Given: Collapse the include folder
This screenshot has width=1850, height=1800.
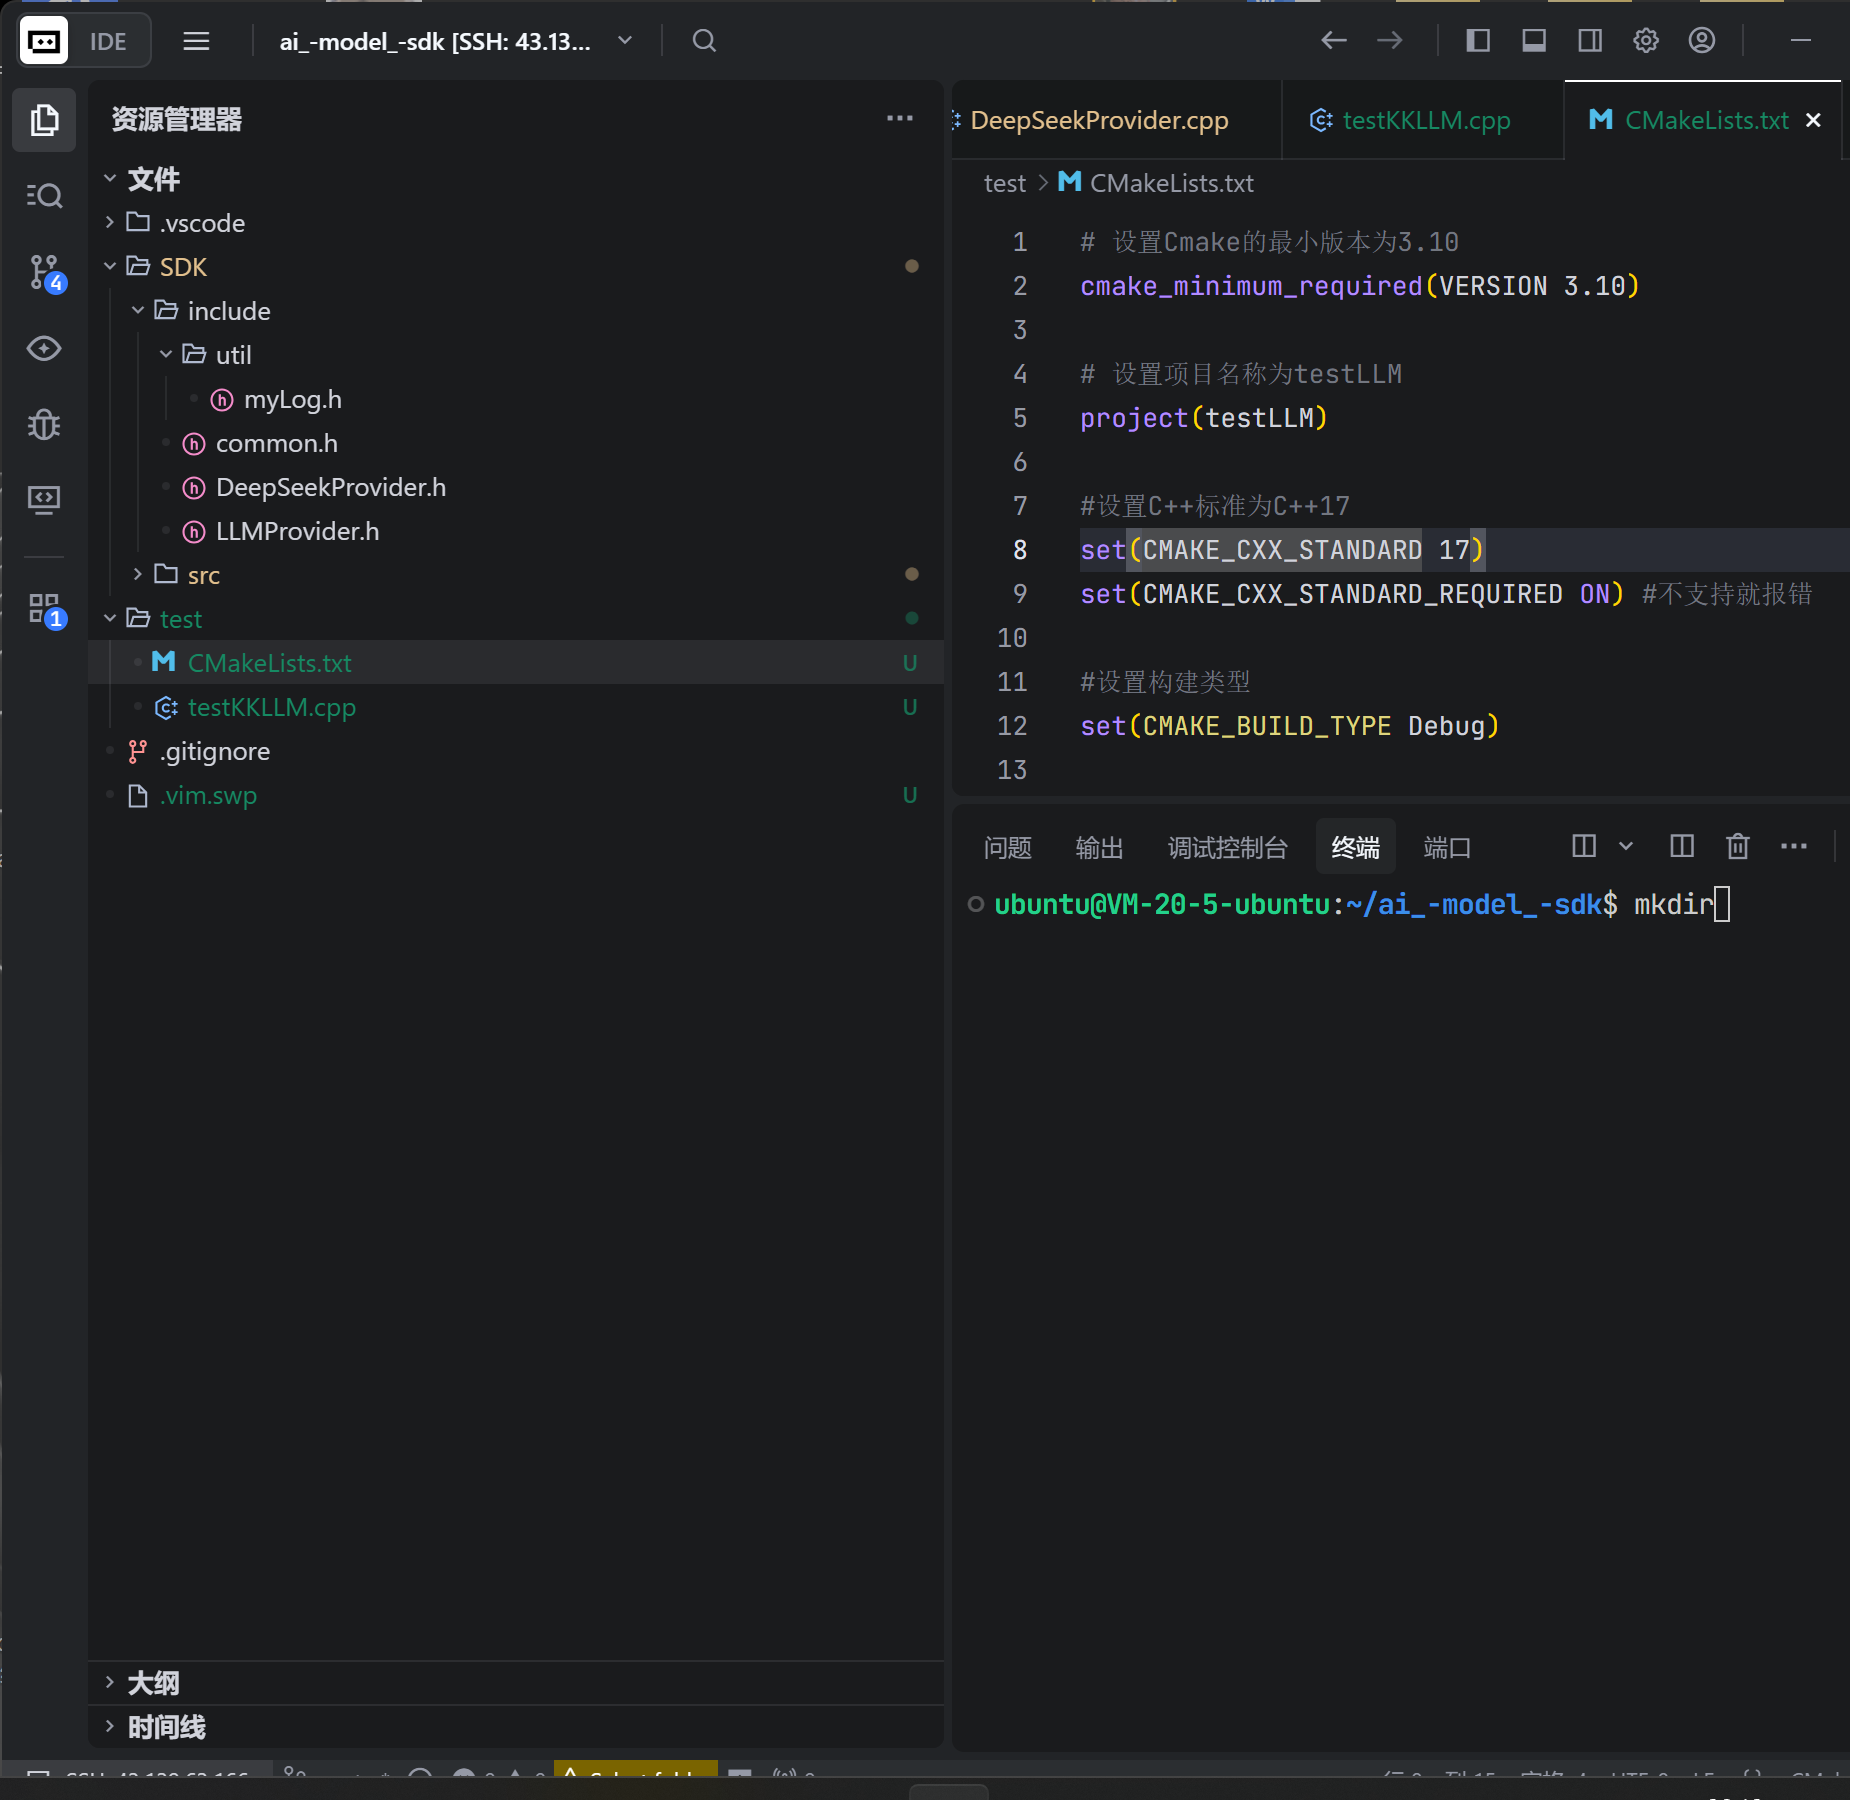Looking at the screenshot, I should point(138,310).
